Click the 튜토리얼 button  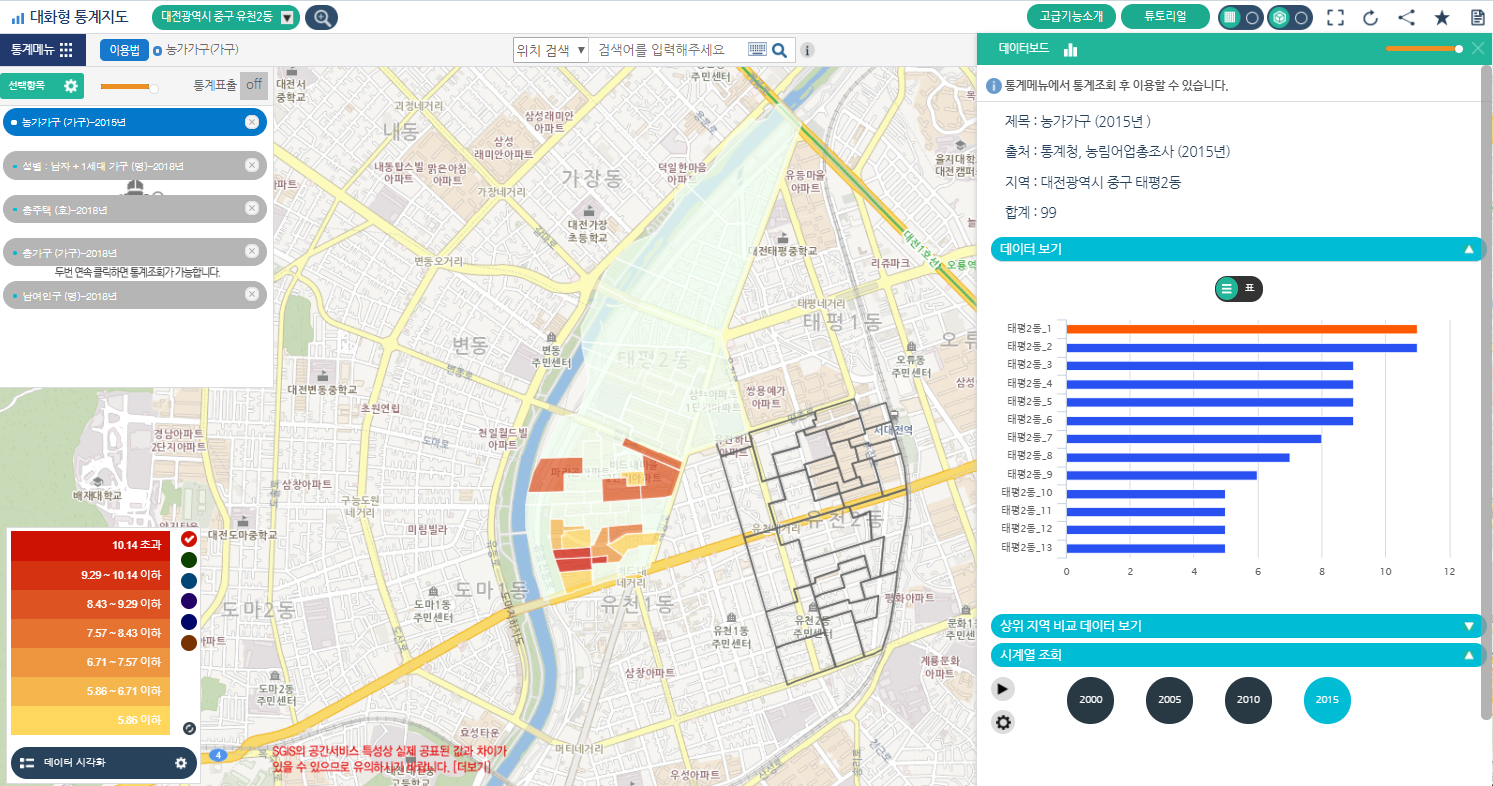[x=1165, y=17]
